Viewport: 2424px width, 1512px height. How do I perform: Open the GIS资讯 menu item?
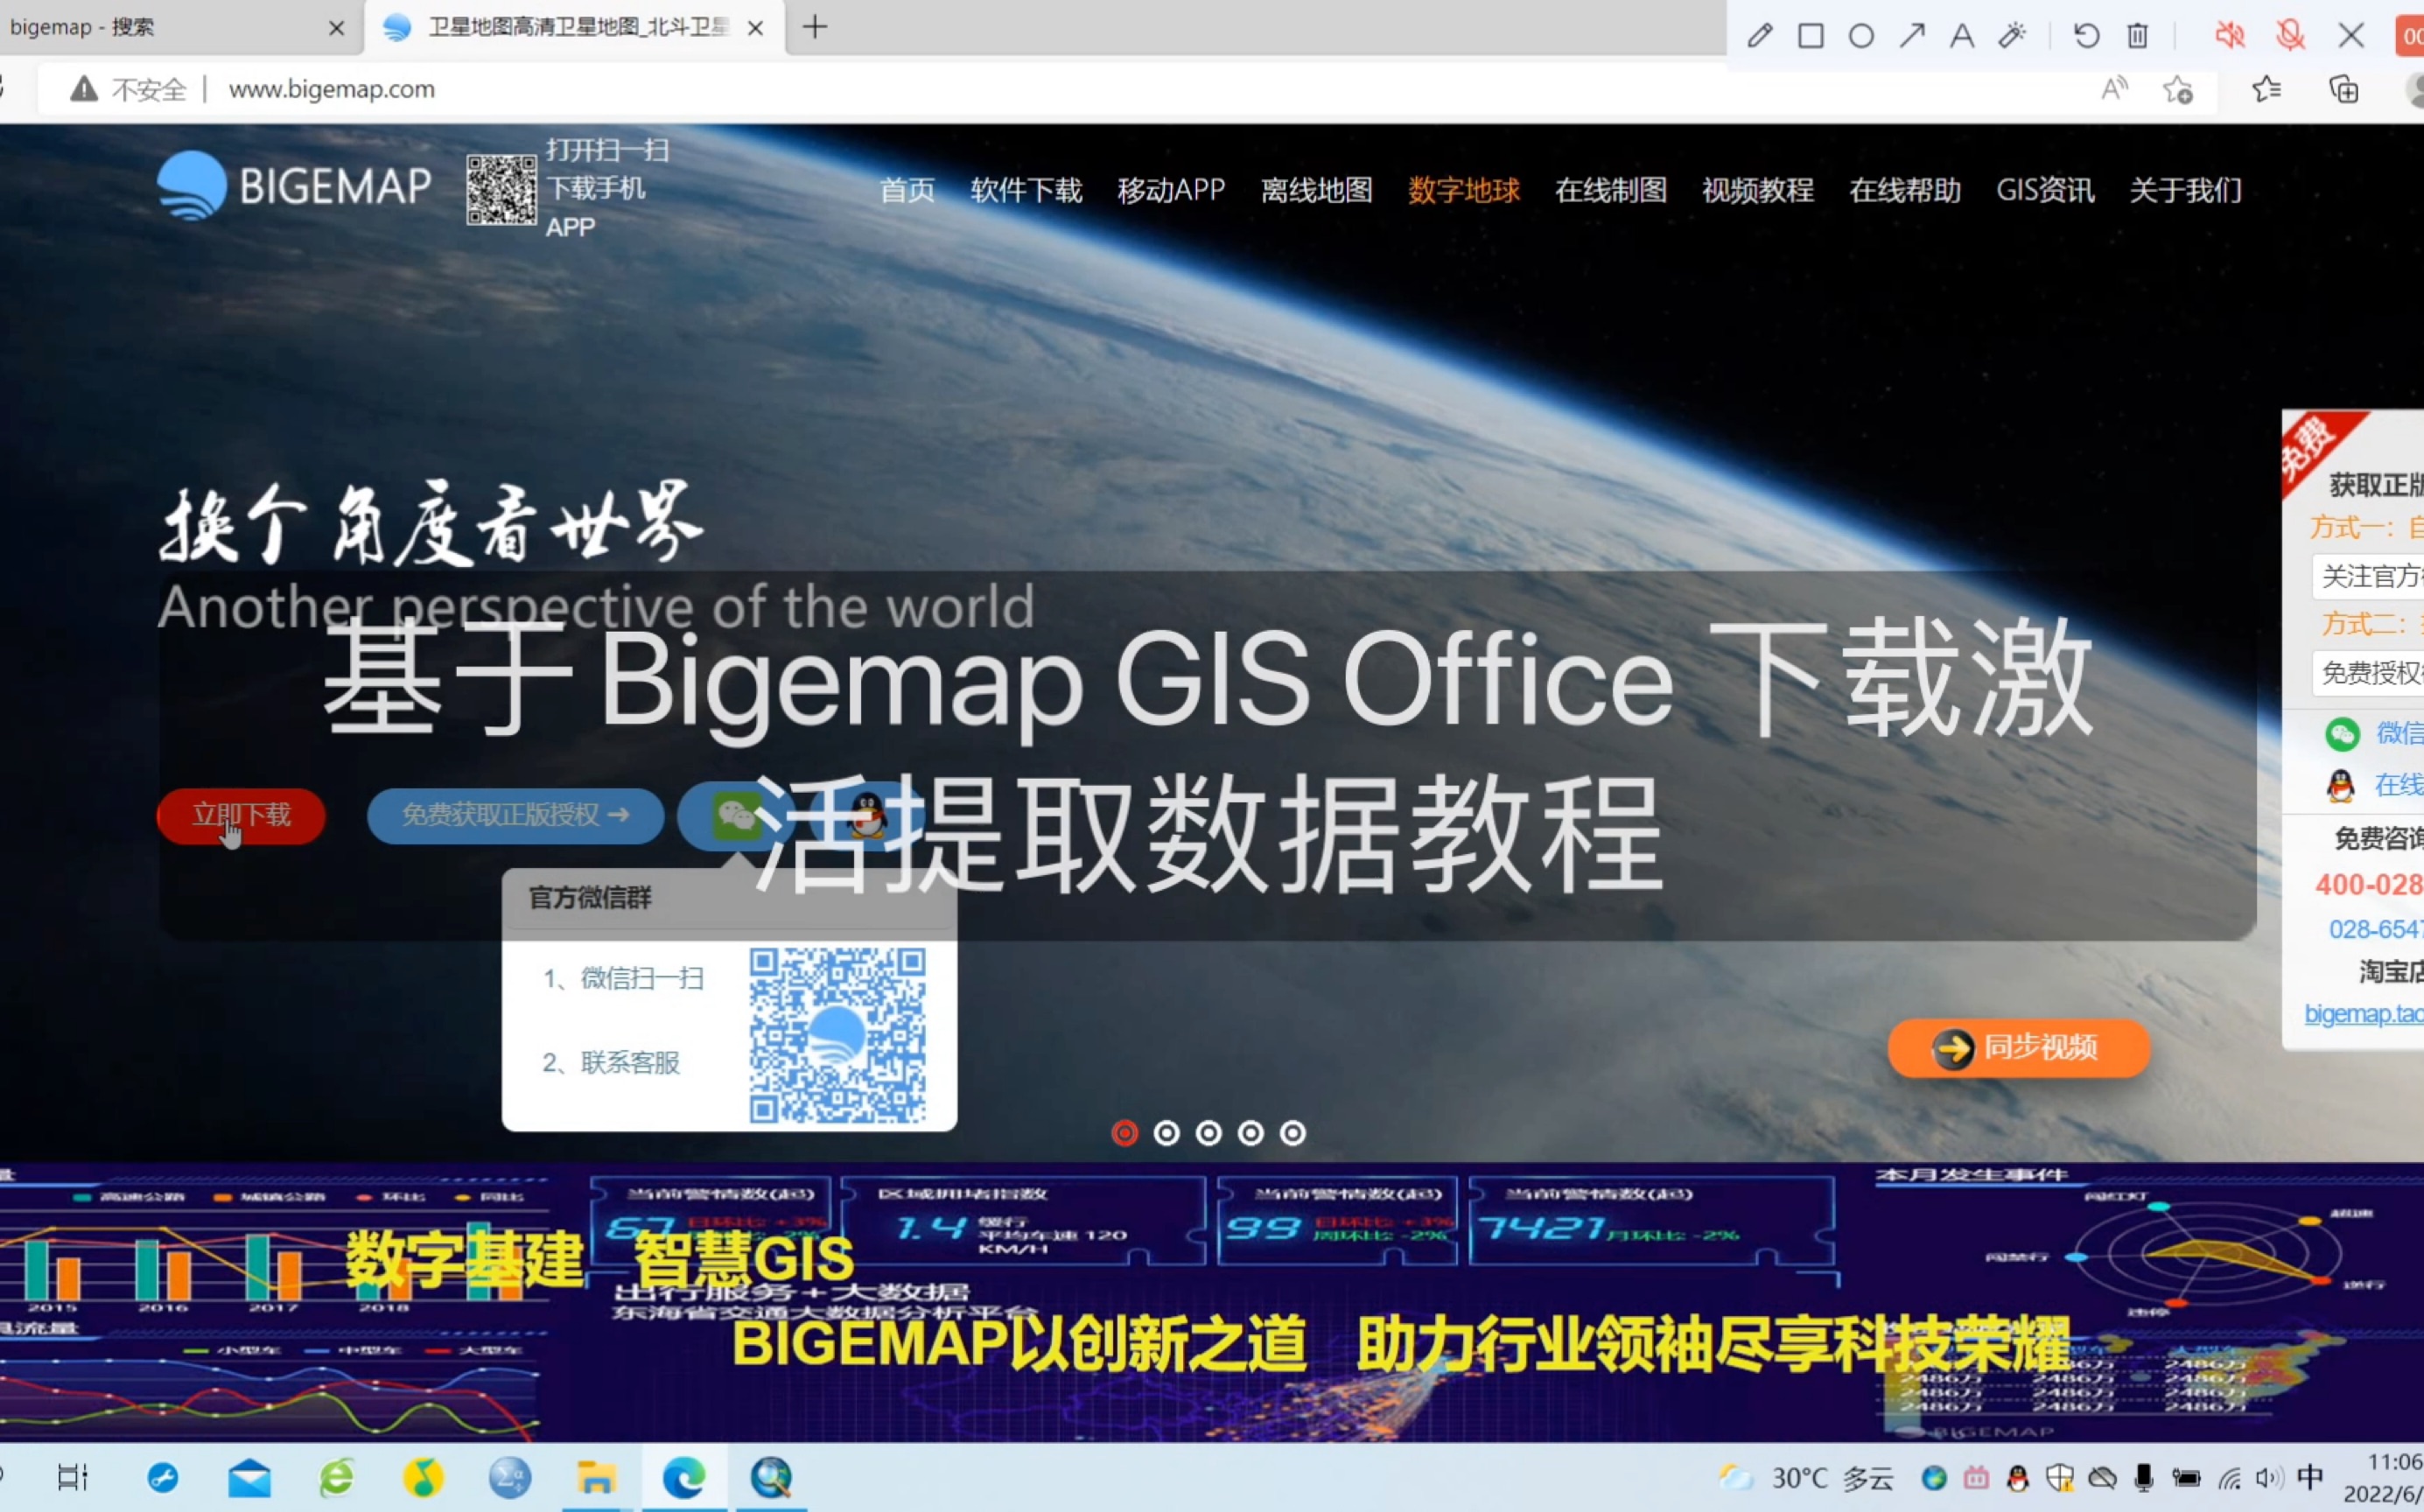pyautogui.click(x=2045, y=190)
